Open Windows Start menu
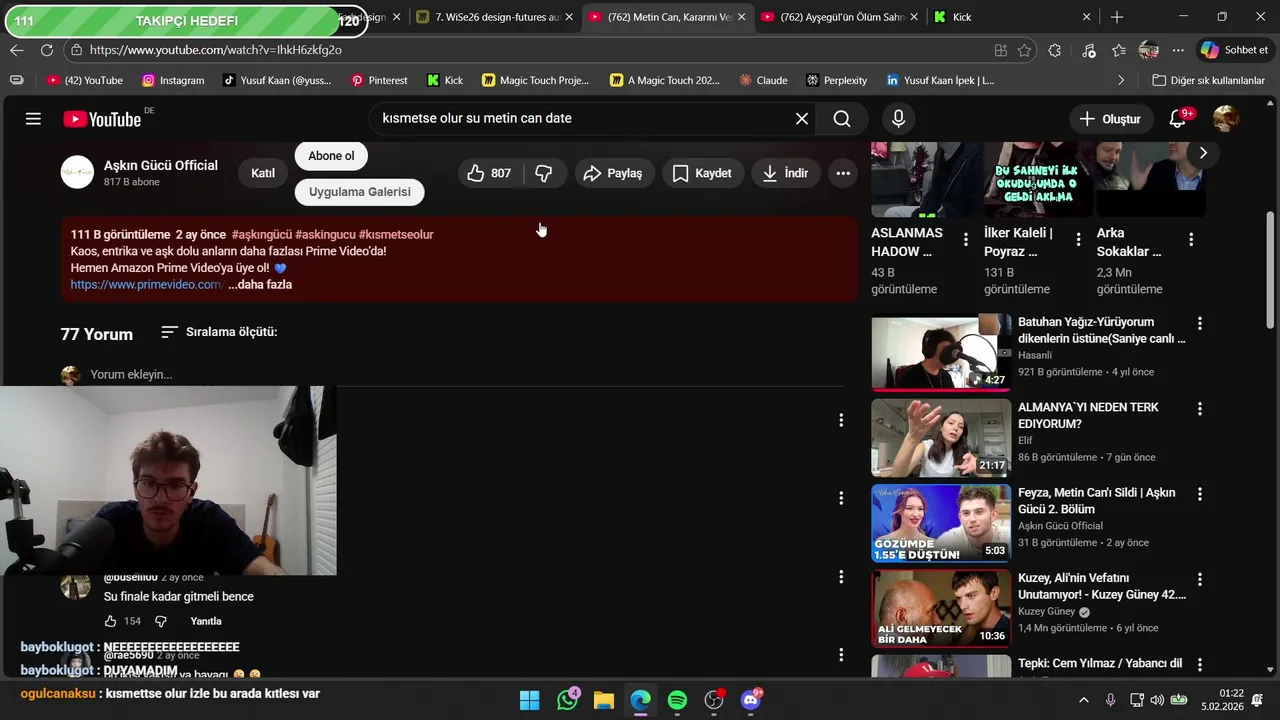1280x720 pixels. click(x=530, y=700)
